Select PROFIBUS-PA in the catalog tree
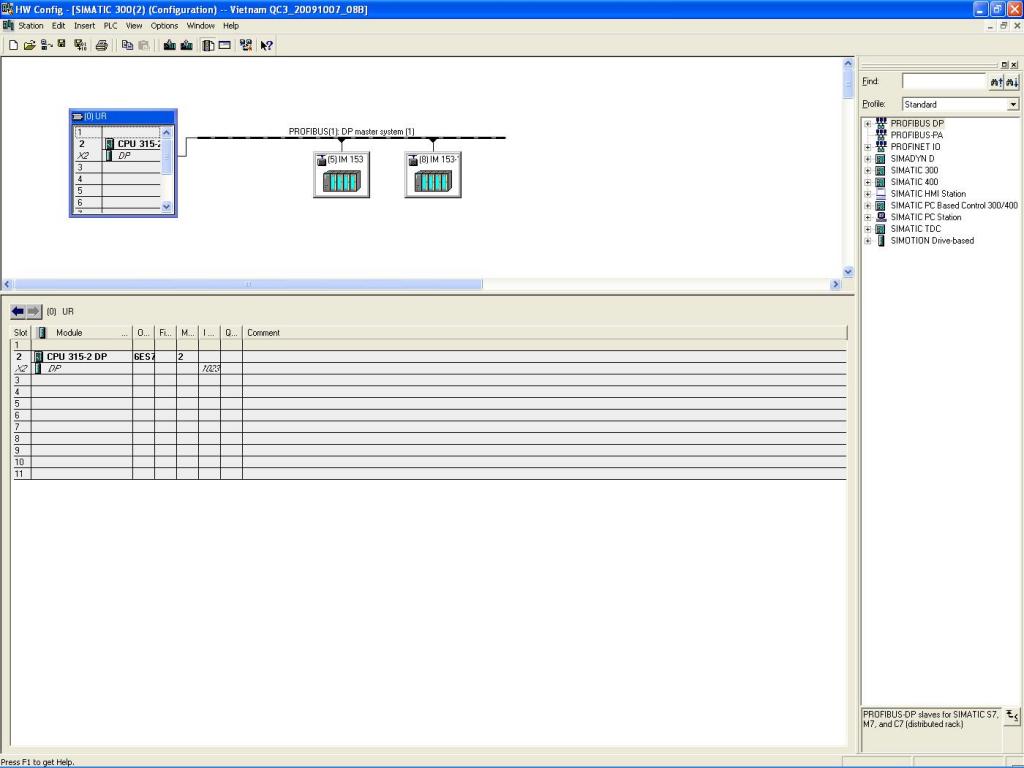The width and height of the screenshot is (1024, 768). coord(916,135)
